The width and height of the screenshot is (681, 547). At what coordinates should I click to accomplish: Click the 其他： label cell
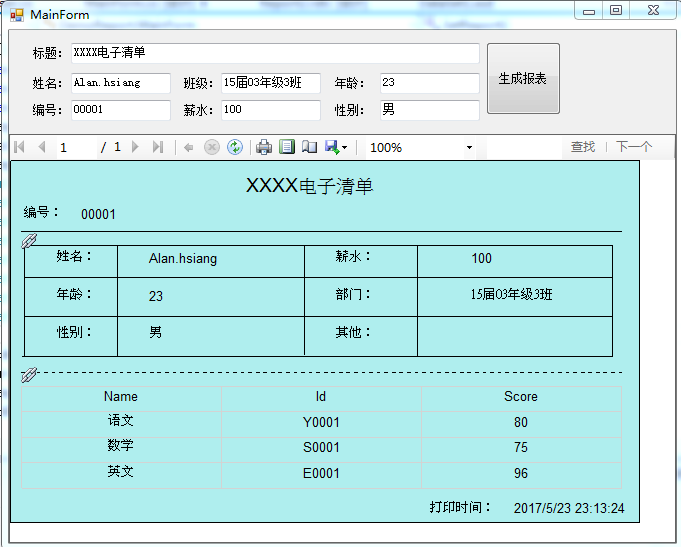361,336
